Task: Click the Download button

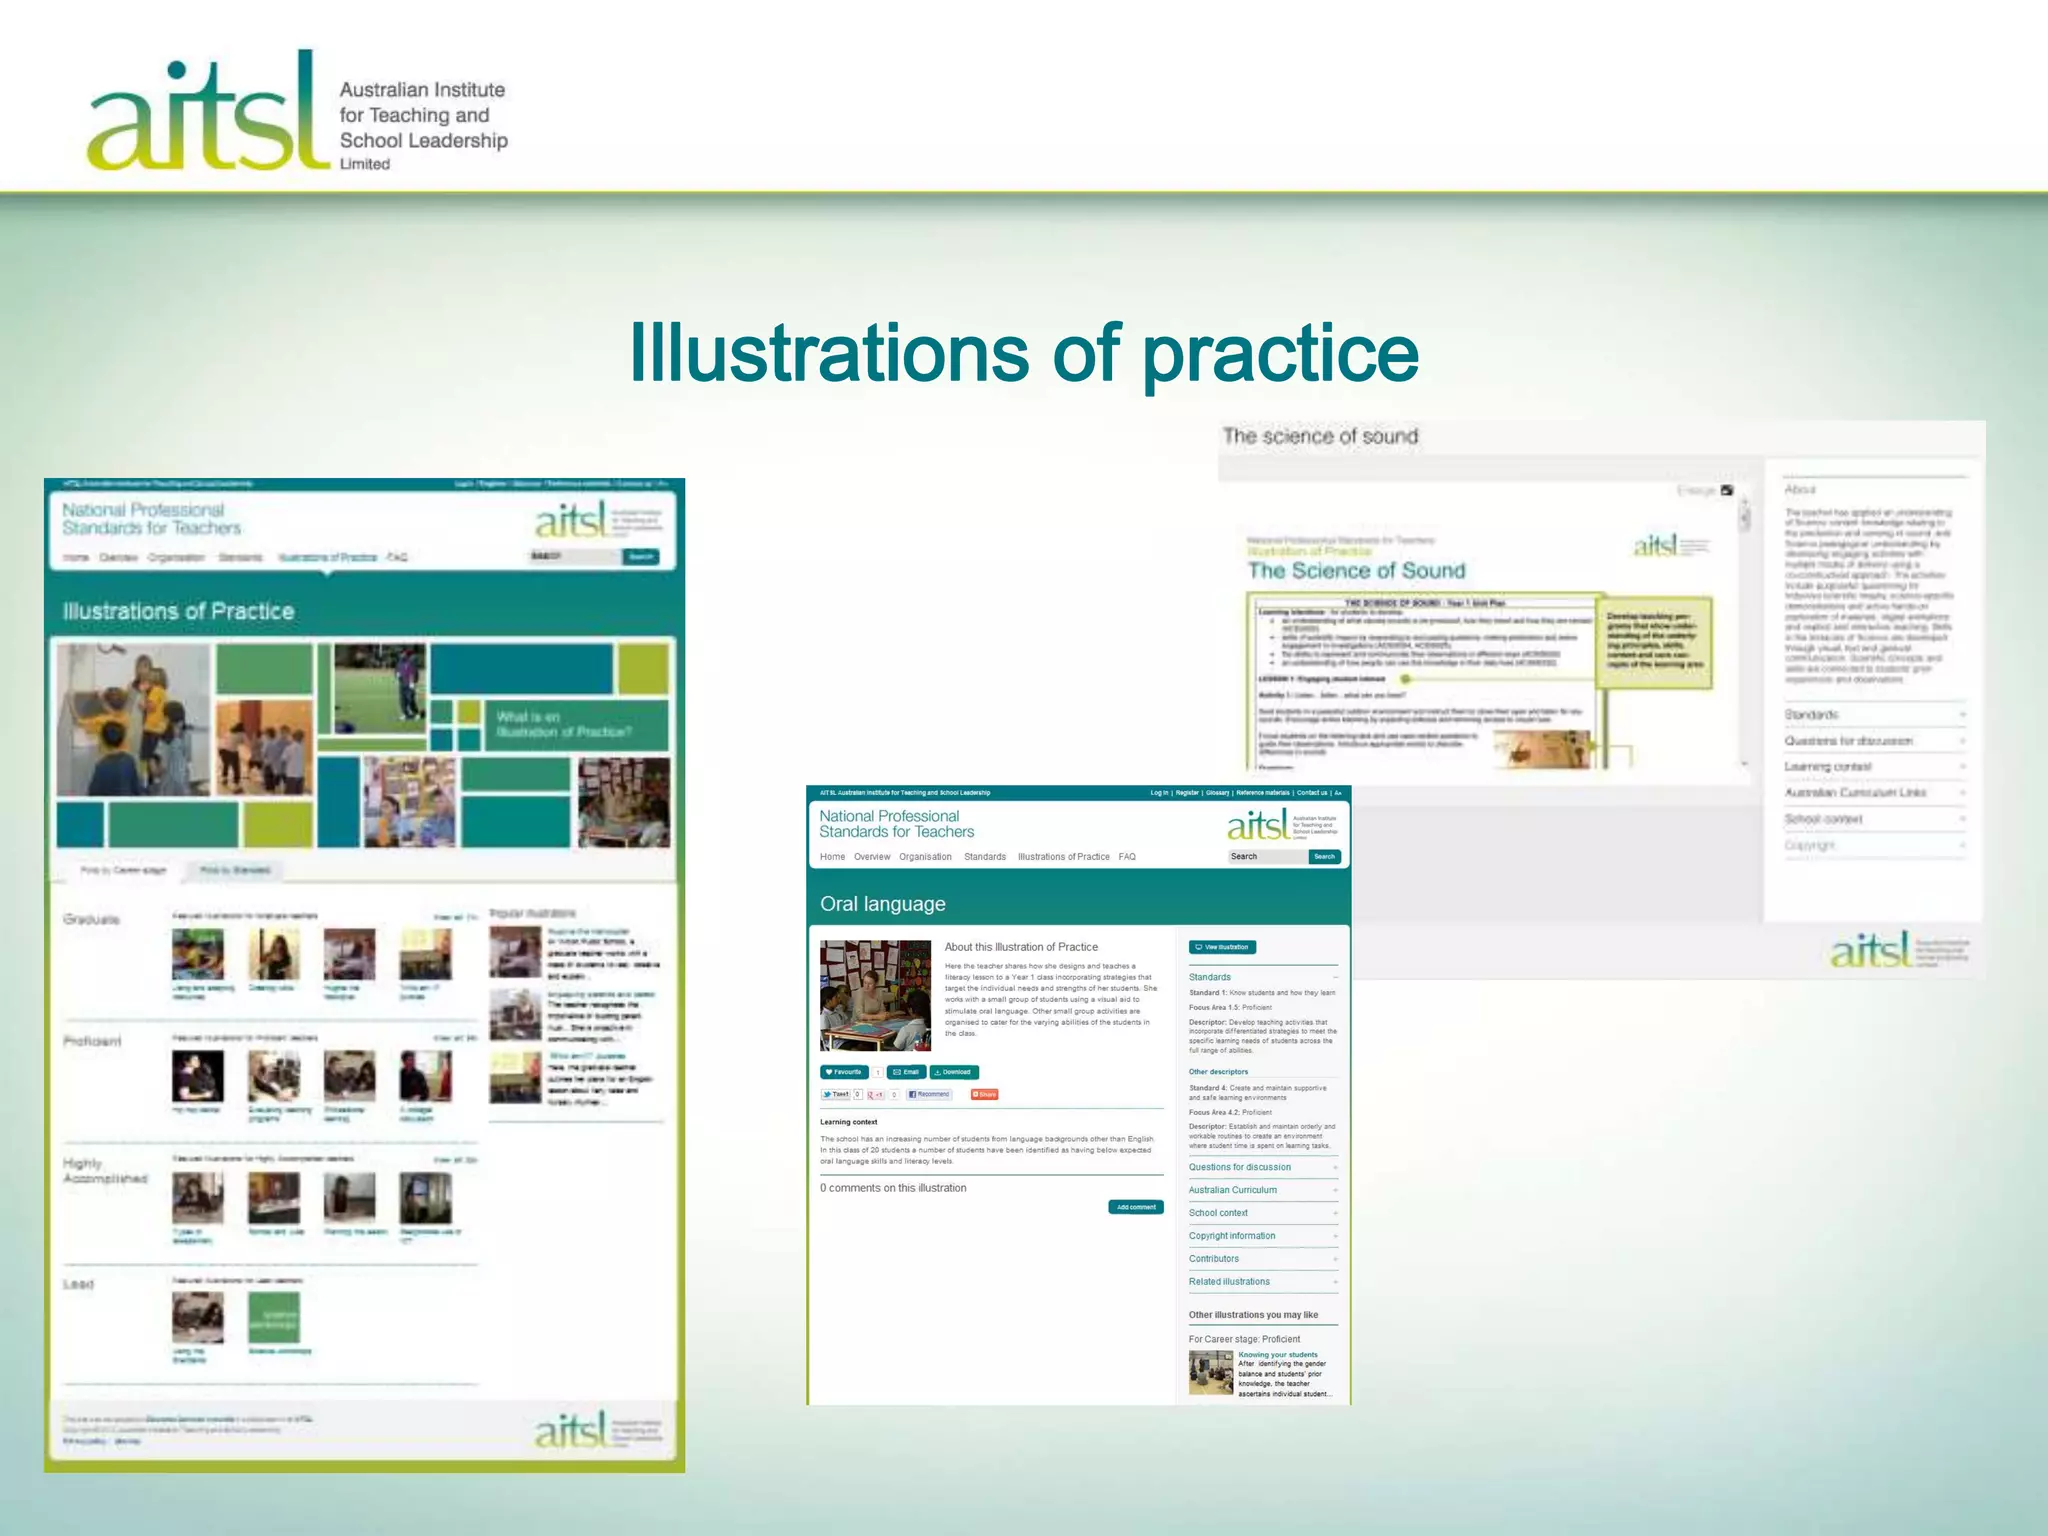Action: [x=952, y=1072]
